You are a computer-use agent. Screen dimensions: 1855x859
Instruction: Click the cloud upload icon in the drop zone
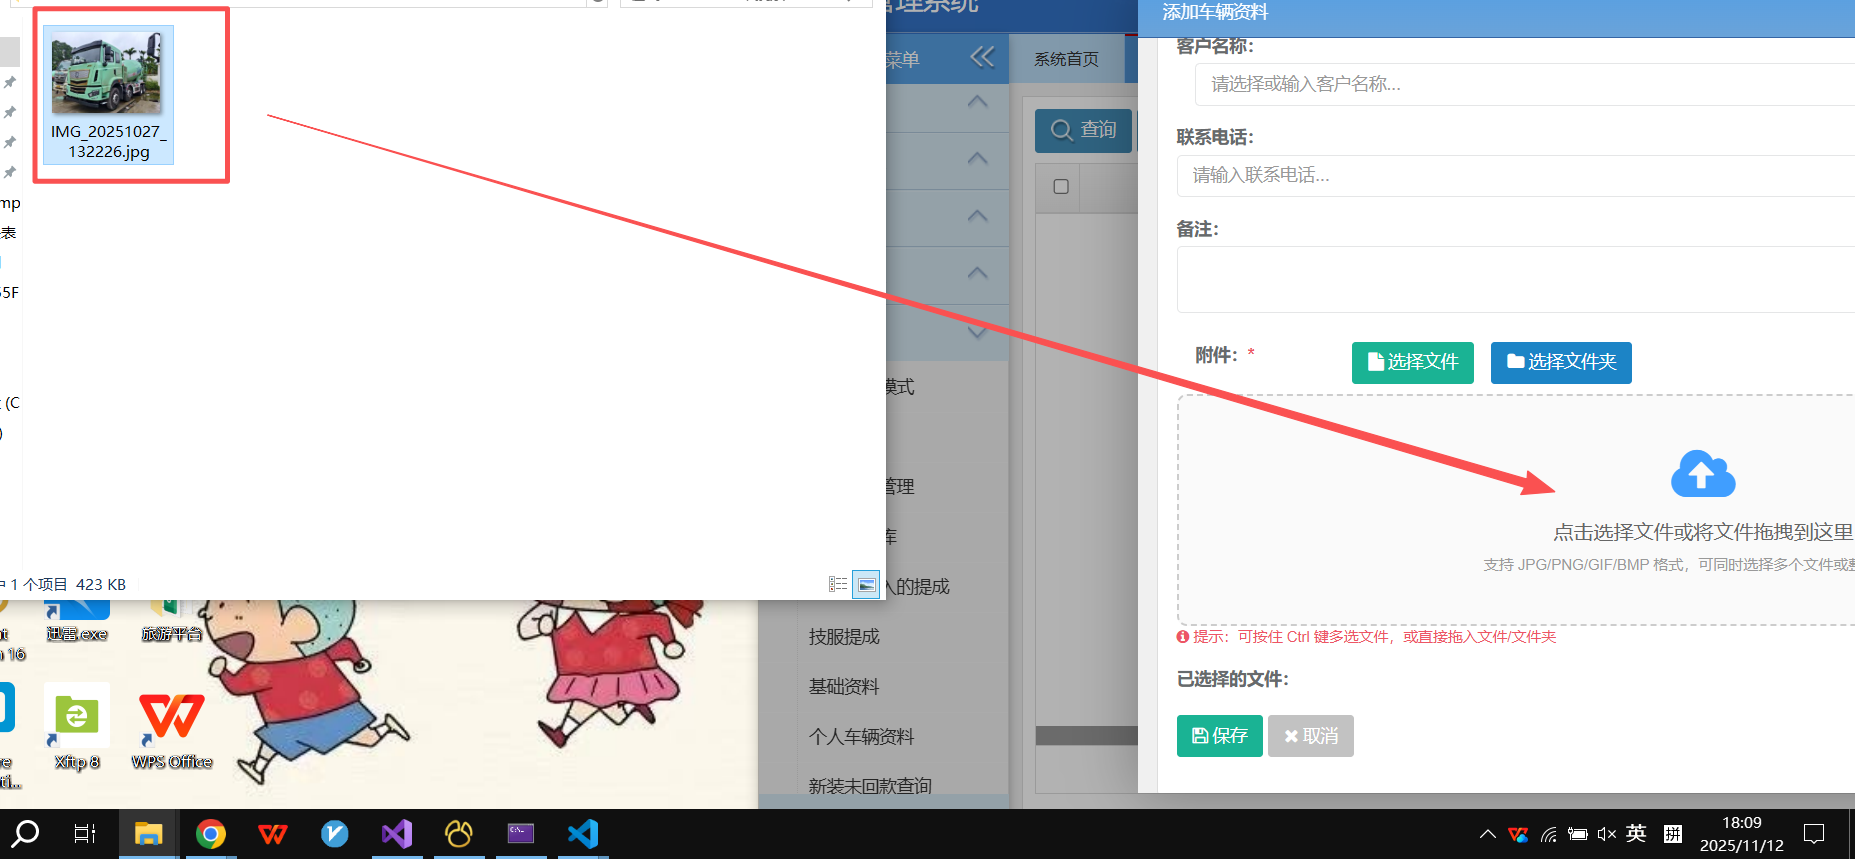pos(1702,474)
